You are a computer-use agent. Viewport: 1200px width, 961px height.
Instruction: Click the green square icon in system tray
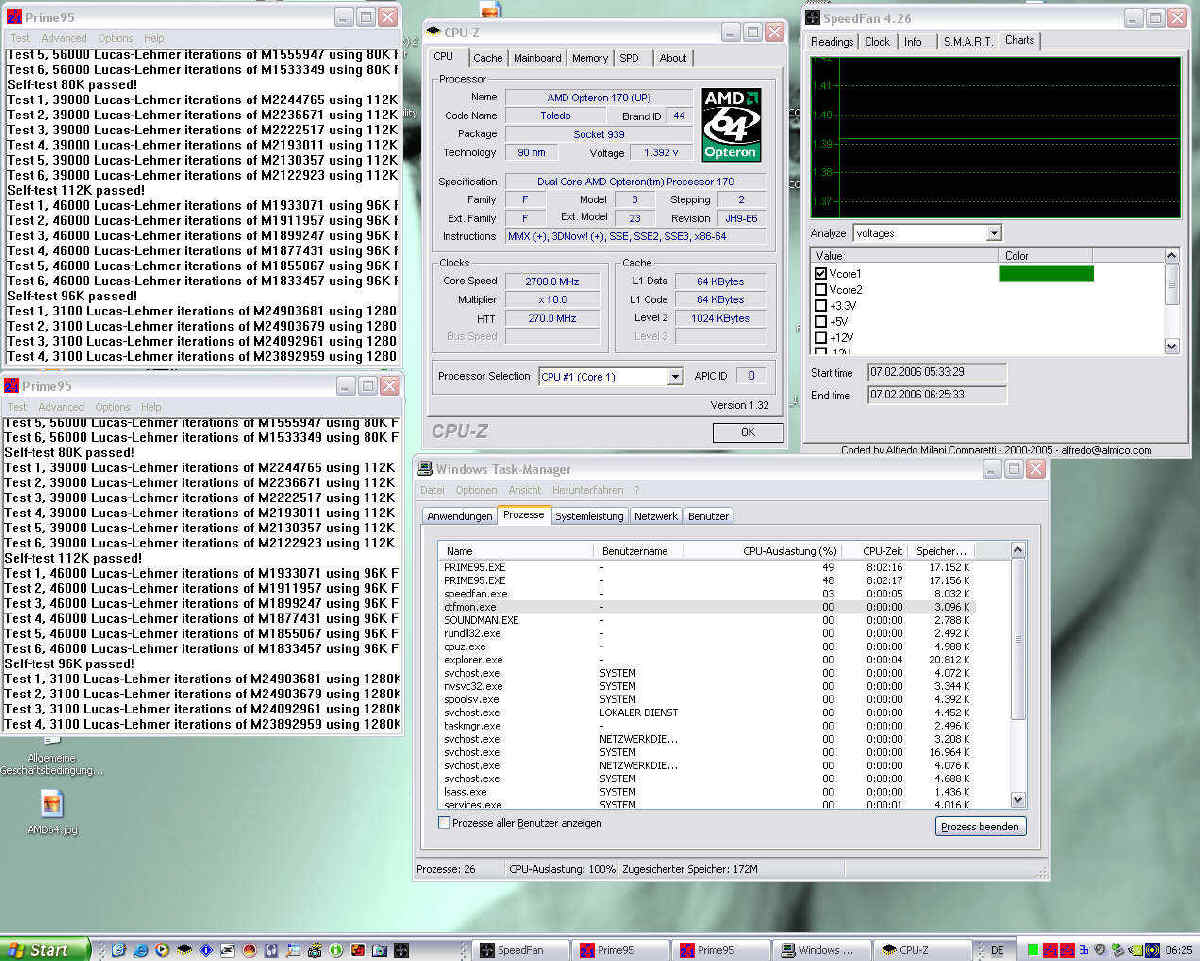[x=1033, y=950]
